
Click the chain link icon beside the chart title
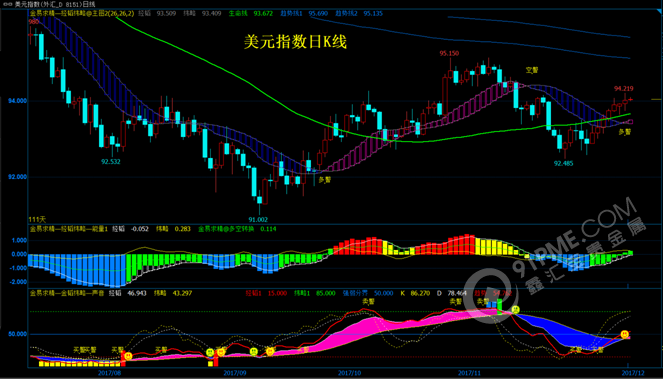[x=7, y=4]
